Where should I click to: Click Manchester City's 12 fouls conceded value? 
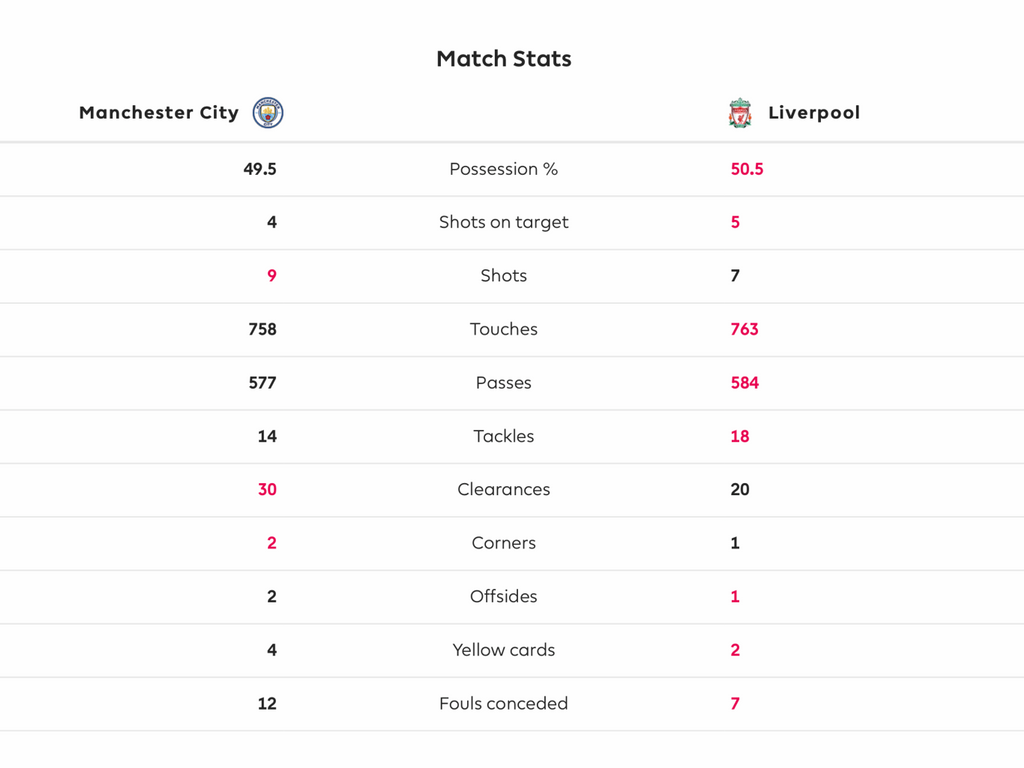point(267,704)
